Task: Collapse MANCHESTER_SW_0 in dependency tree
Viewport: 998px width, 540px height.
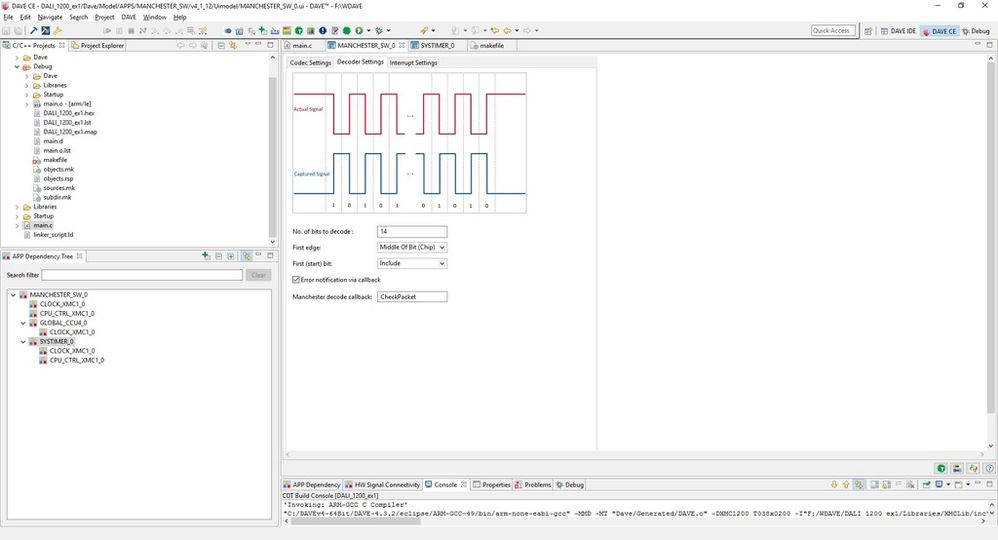Action: (13, 295)
